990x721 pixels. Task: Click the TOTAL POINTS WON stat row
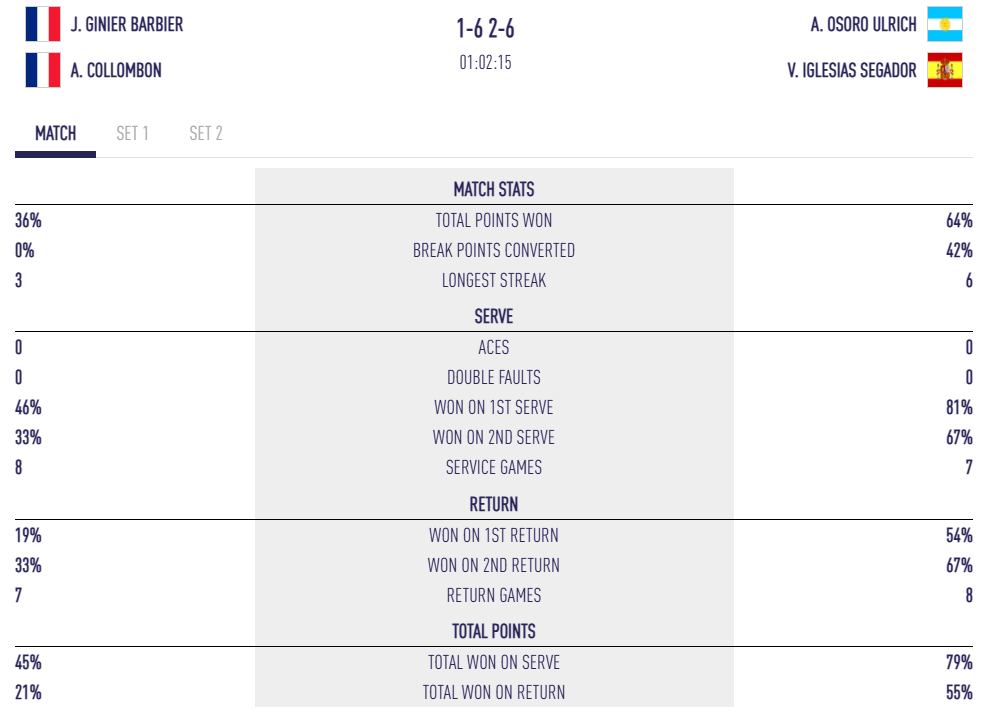(493, 220)
